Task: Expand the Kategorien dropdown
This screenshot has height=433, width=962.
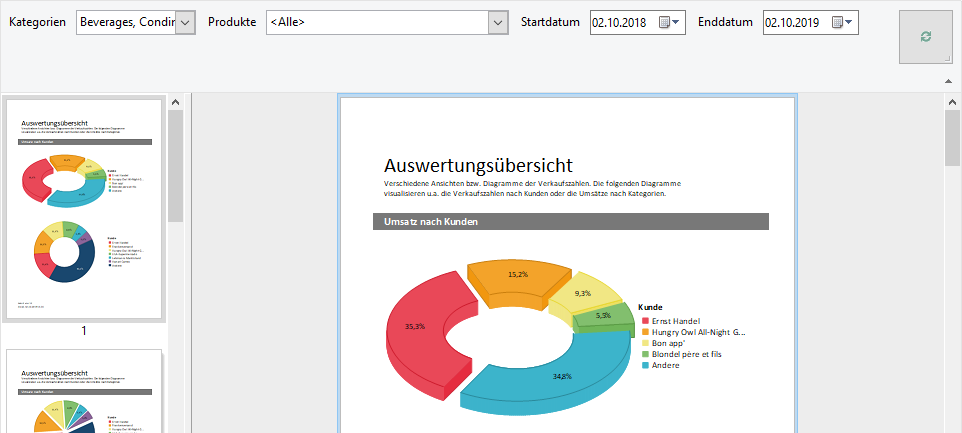Action: click(185, 23)
